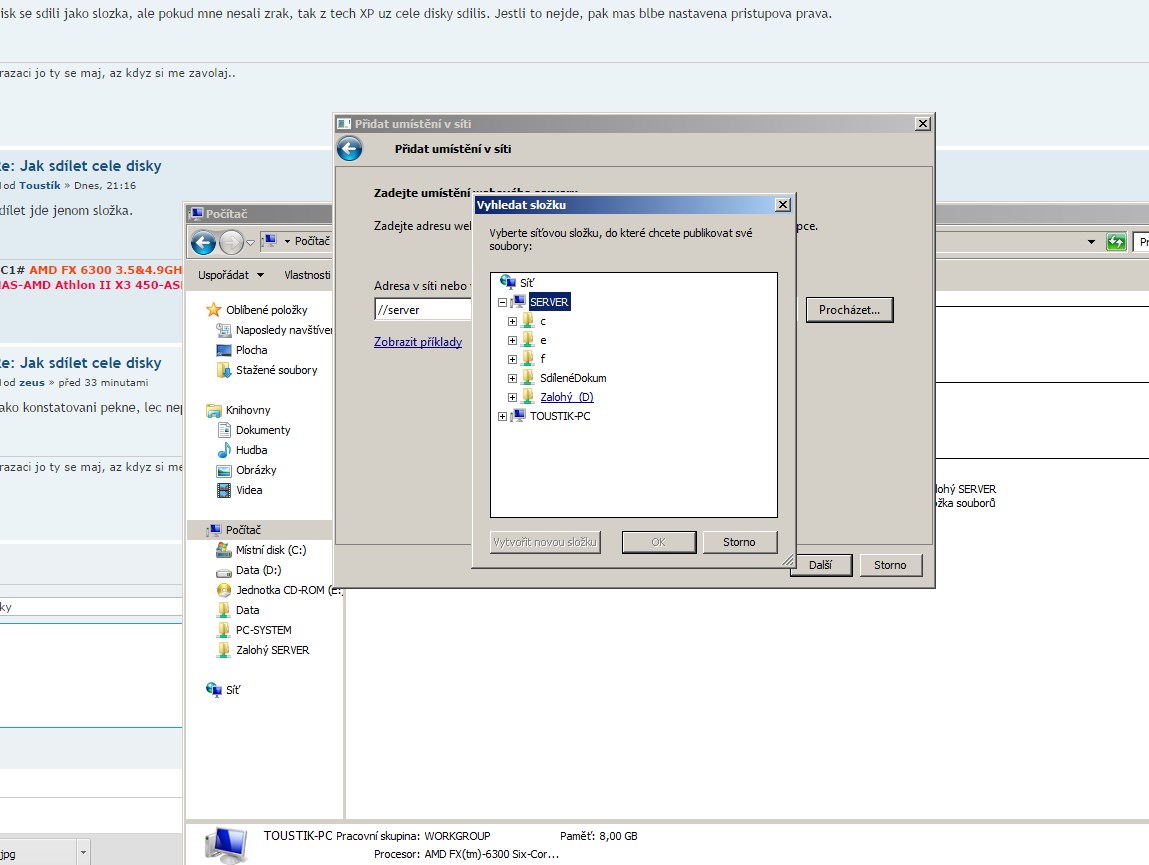Click the folder icon of share f
The width and height of the screenshot is (1149, 865).
click(x=528, y=358)
